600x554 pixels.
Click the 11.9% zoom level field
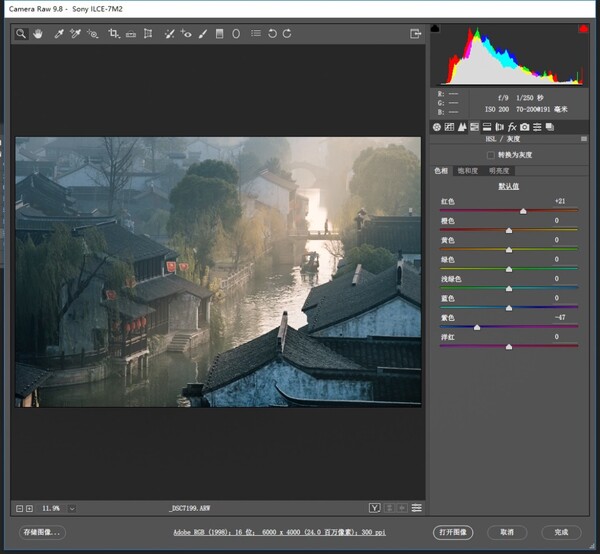pyautogui.click(x=51, y=508)
